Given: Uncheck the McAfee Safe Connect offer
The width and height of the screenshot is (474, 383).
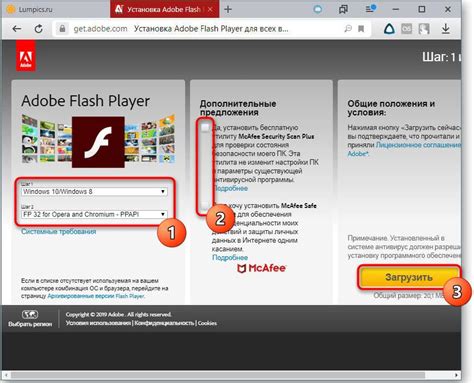Looking at the screenshot, I should pos(206,205).
